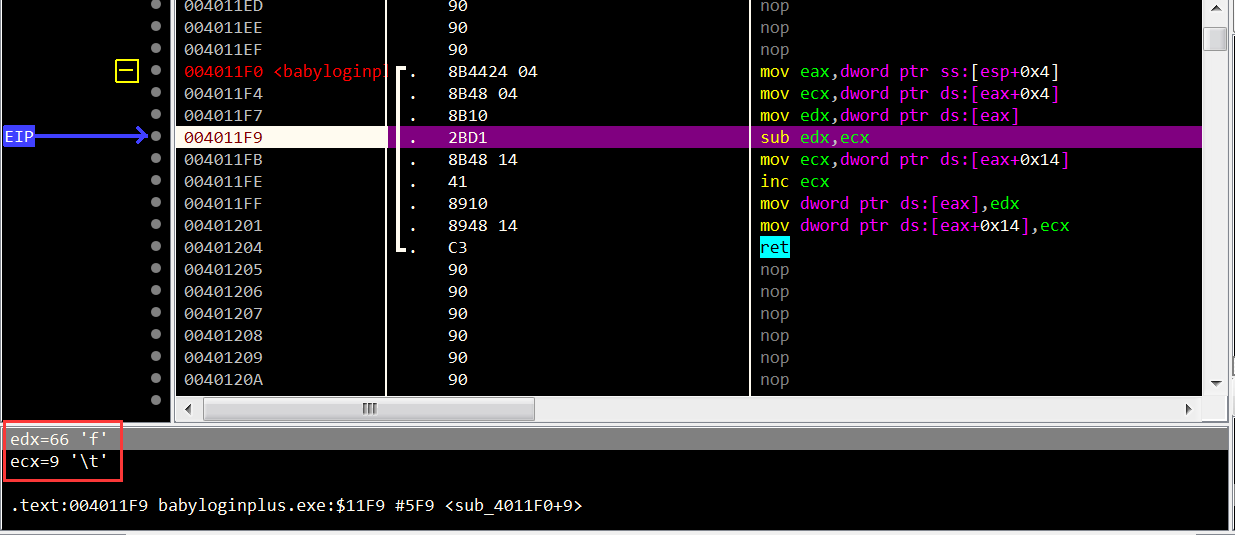Select address 004011EE

coord(223,28)
